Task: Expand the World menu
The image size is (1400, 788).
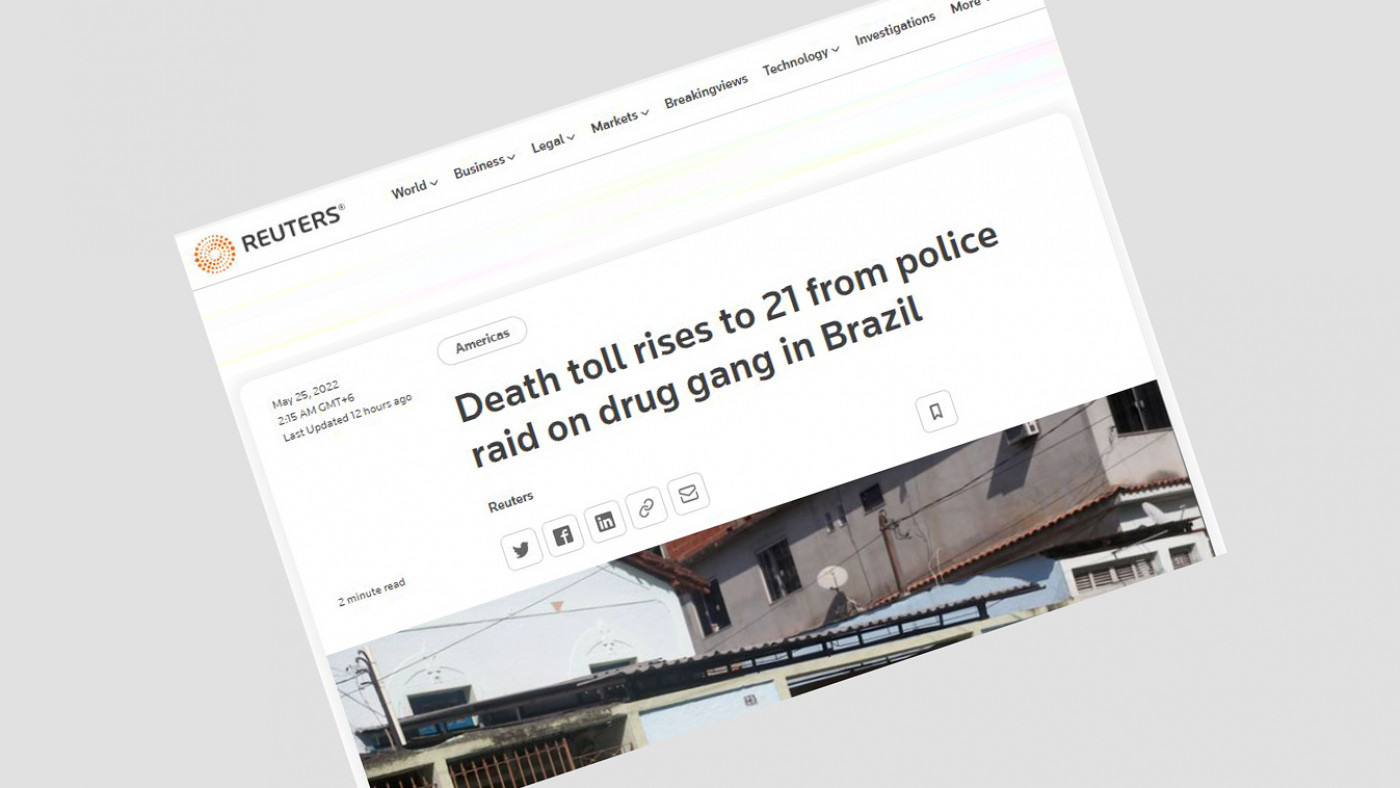Action: pos(414,188)
